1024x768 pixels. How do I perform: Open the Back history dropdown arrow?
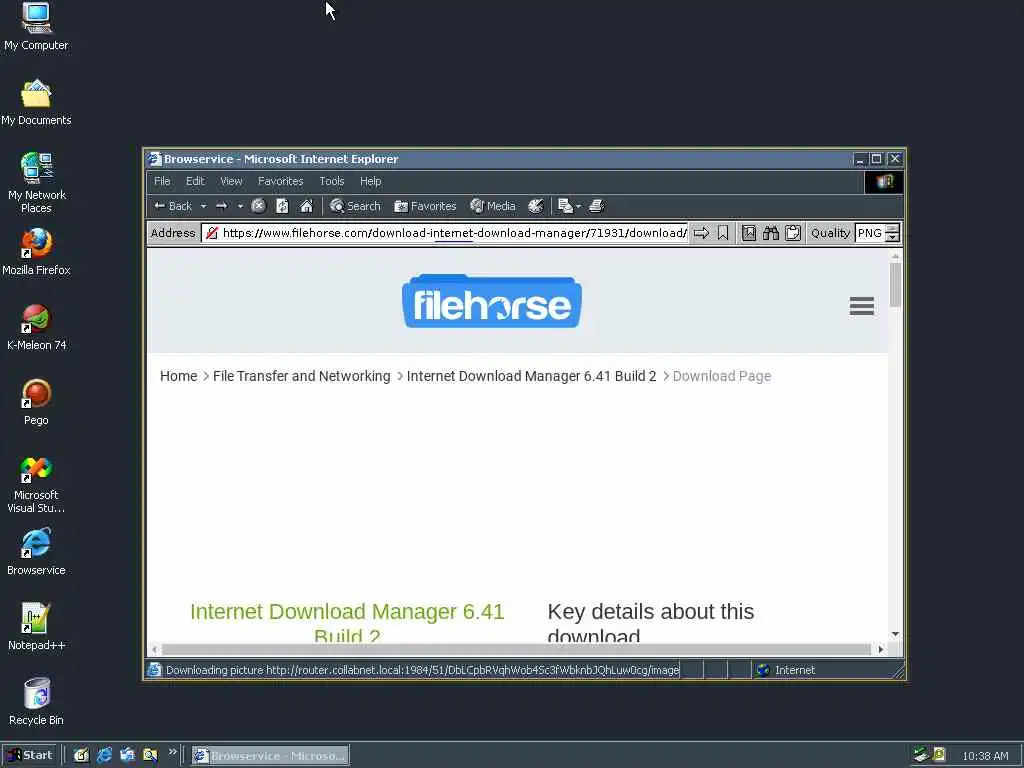pyautogui.click(x=203, y=206)
